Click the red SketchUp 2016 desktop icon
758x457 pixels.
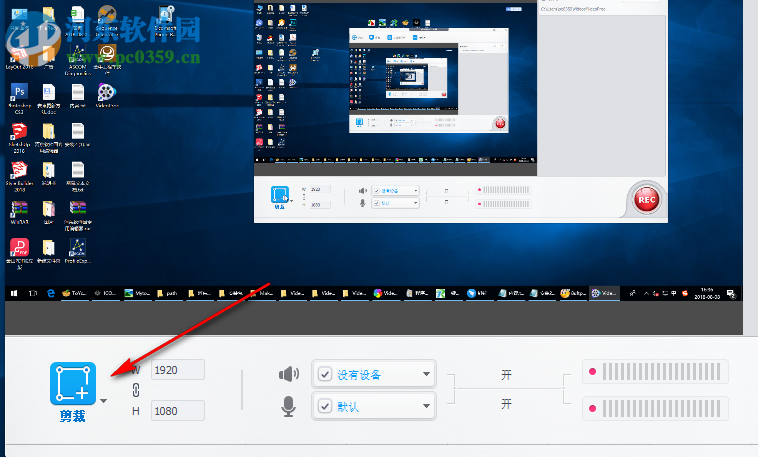(19, 138)
